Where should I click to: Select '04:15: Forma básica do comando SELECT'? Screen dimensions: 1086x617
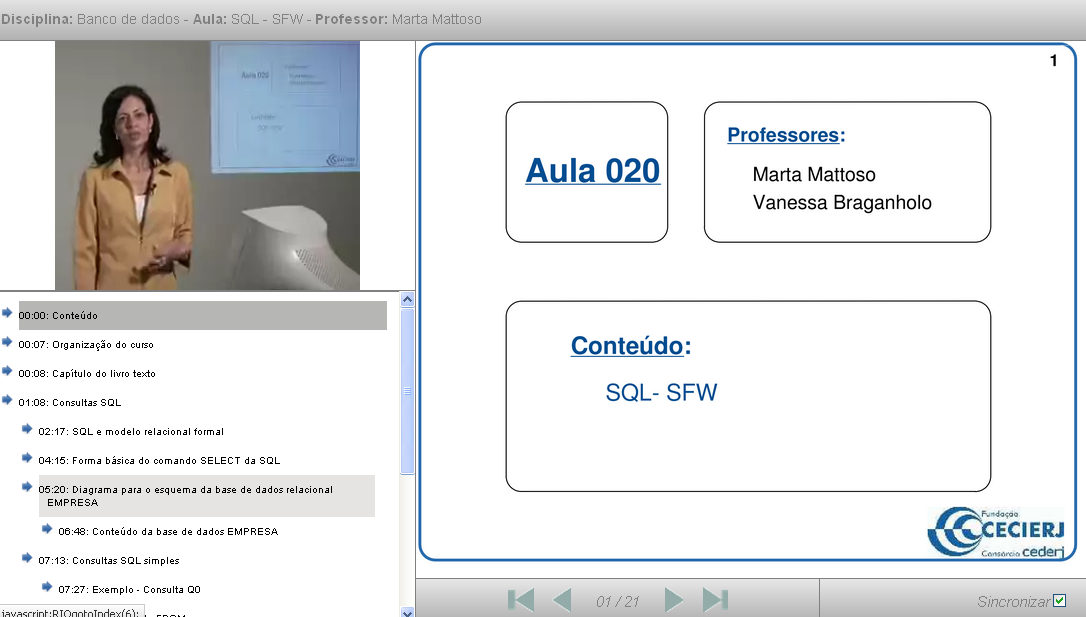click(x=159, y=461)
